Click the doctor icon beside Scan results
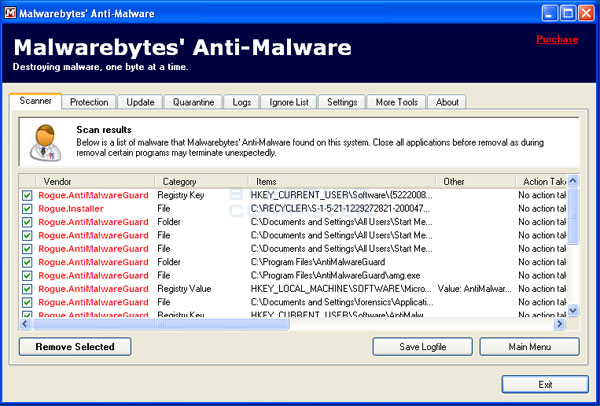 46,143
